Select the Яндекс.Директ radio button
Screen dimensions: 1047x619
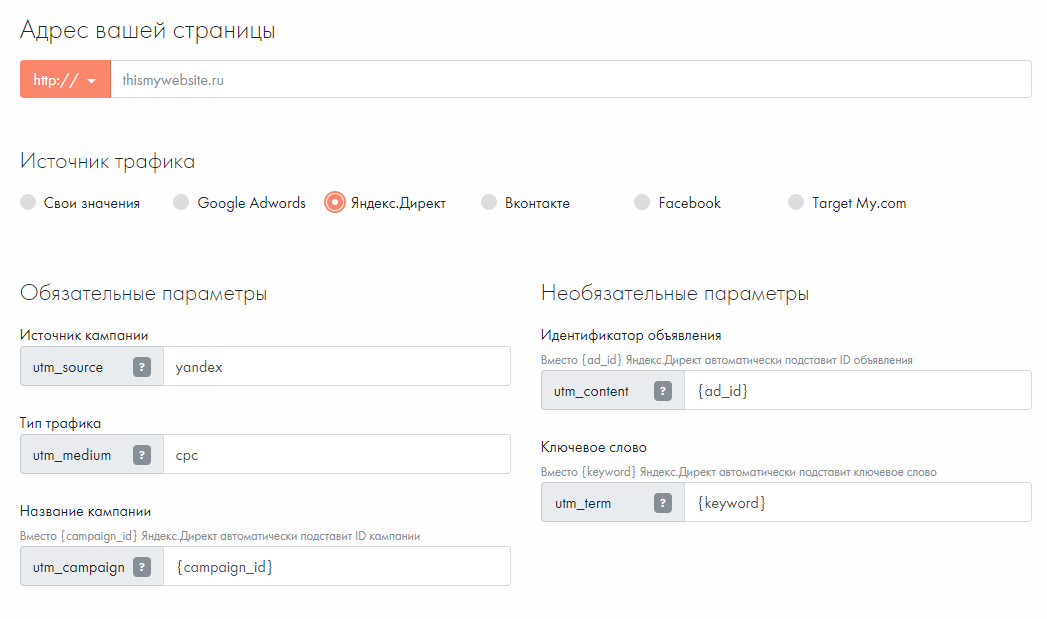point(335,202)
